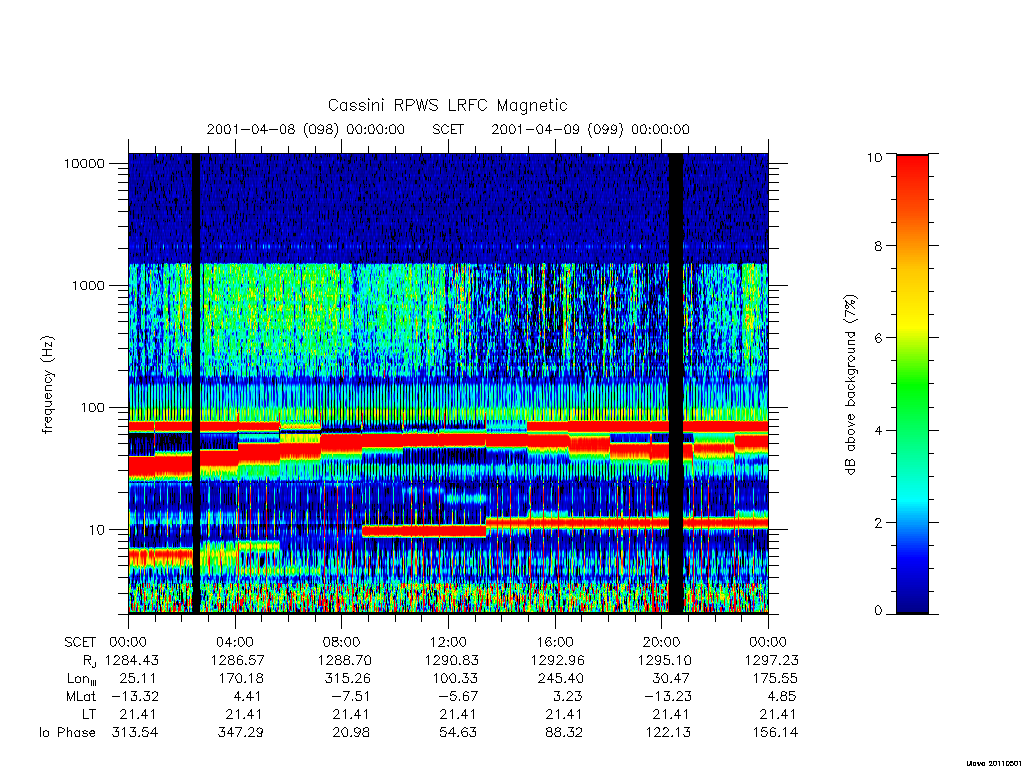The image size is (1024, 768).
Task: Click the RJ value 1297.23
Action: click(x=771, y=660)
